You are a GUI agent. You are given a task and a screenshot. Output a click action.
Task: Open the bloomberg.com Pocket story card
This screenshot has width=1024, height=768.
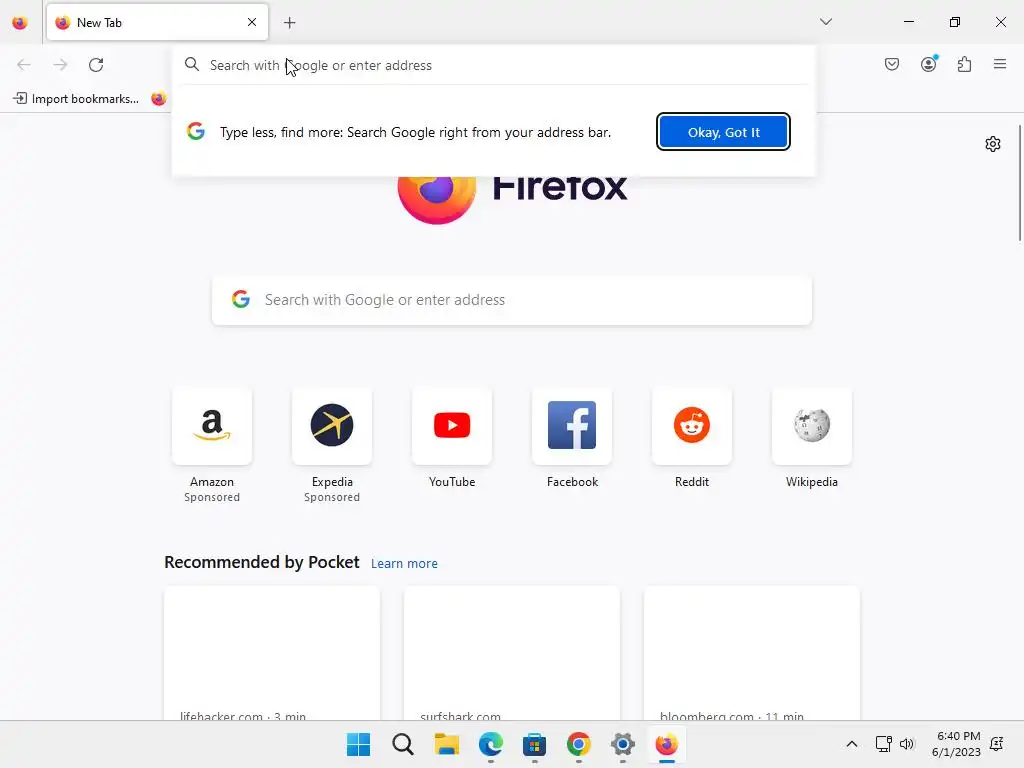(x=752, y=653)
